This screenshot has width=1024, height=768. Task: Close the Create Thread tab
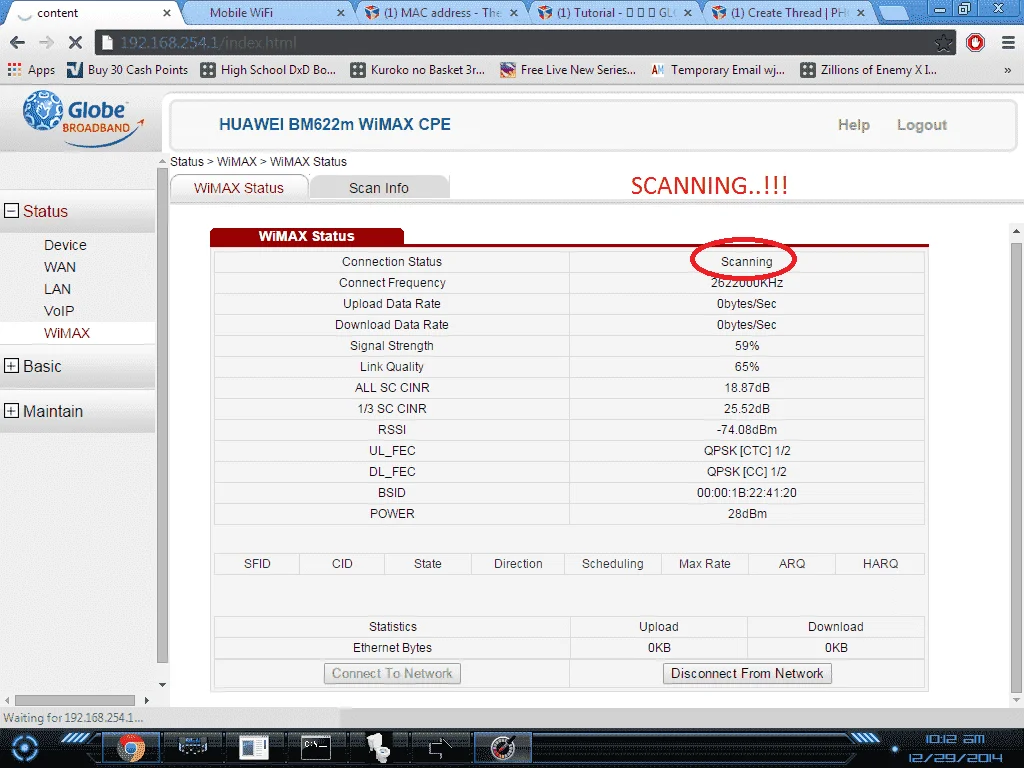[861, 12]
